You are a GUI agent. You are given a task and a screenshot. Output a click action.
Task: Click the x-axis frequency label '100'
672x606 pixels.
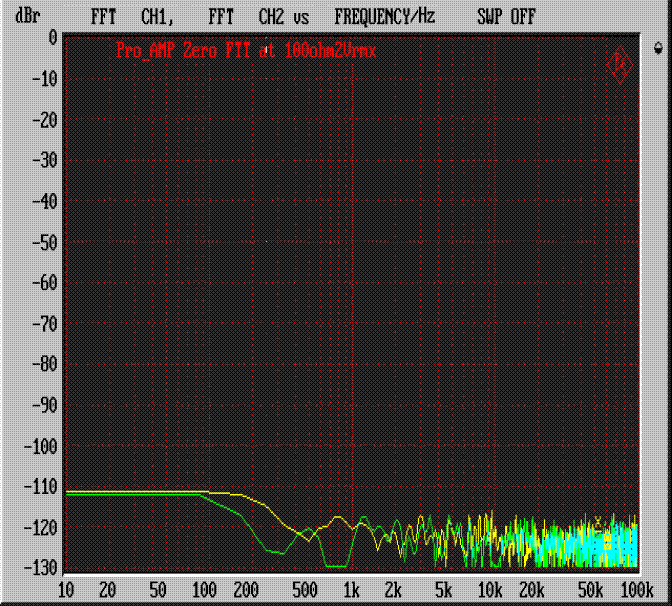pos(204,590)
